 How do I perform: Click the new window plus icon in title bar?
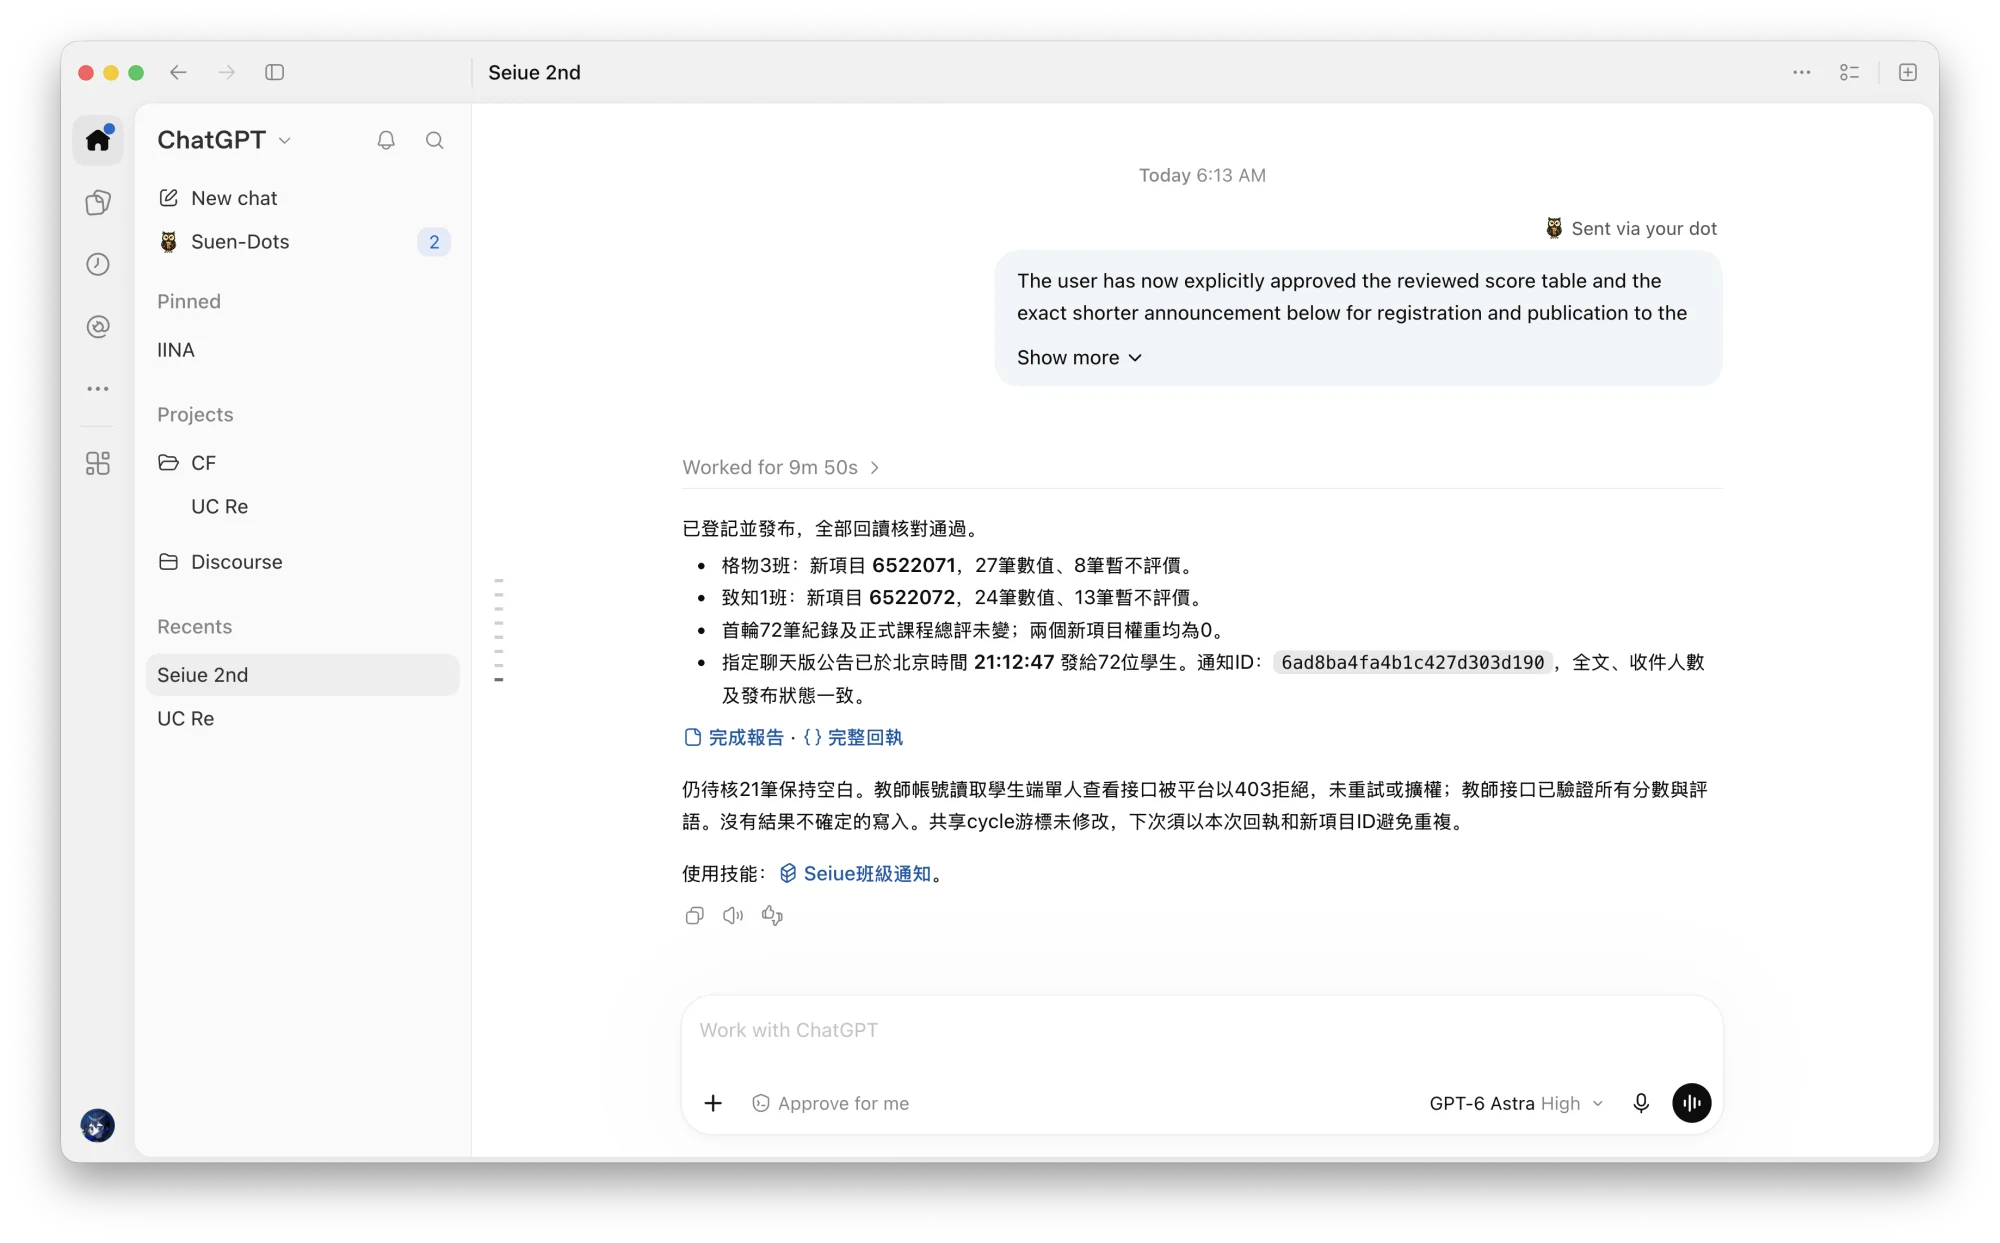(1908, 72)
